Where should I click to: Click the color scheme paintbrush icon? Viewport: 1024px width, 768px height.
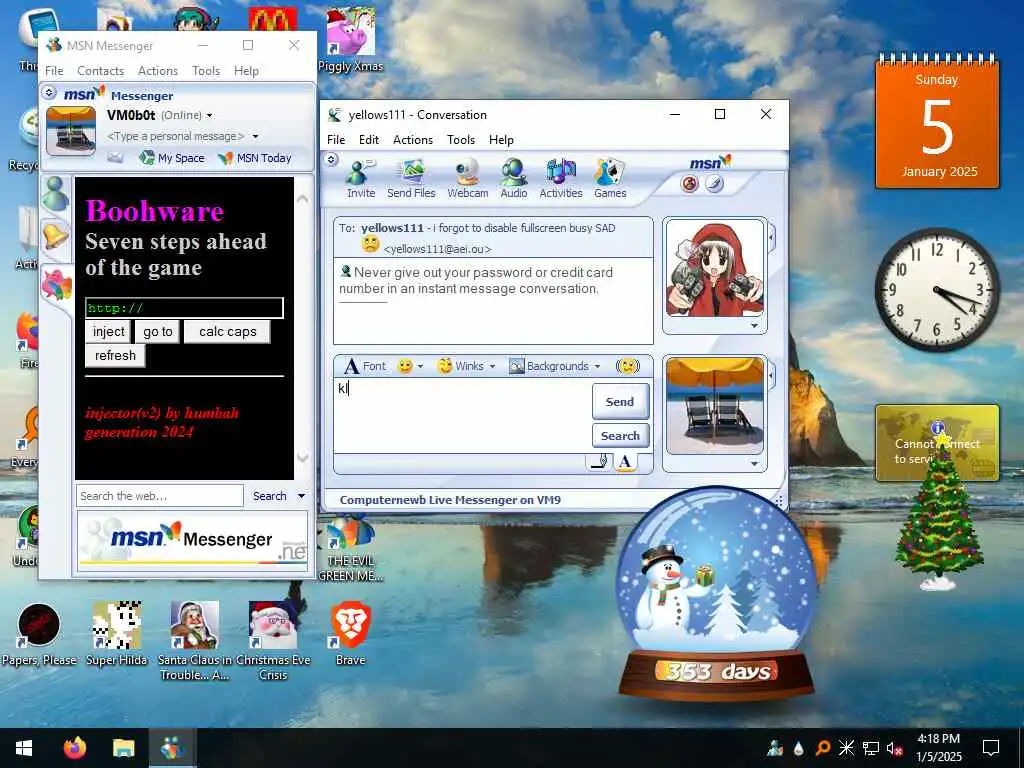(714, 184)
